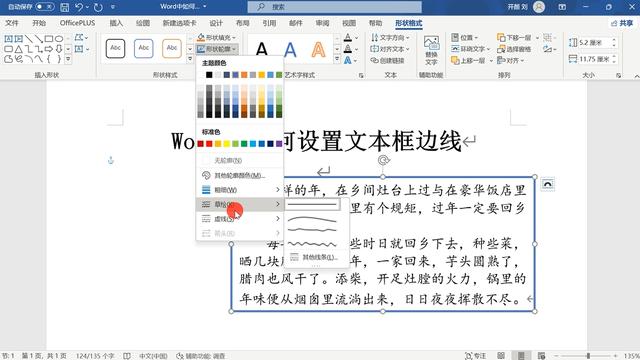Click the 形状轮廓 shape outline button
This screenshot has height=360, width=640.
(x=216, y=49)
